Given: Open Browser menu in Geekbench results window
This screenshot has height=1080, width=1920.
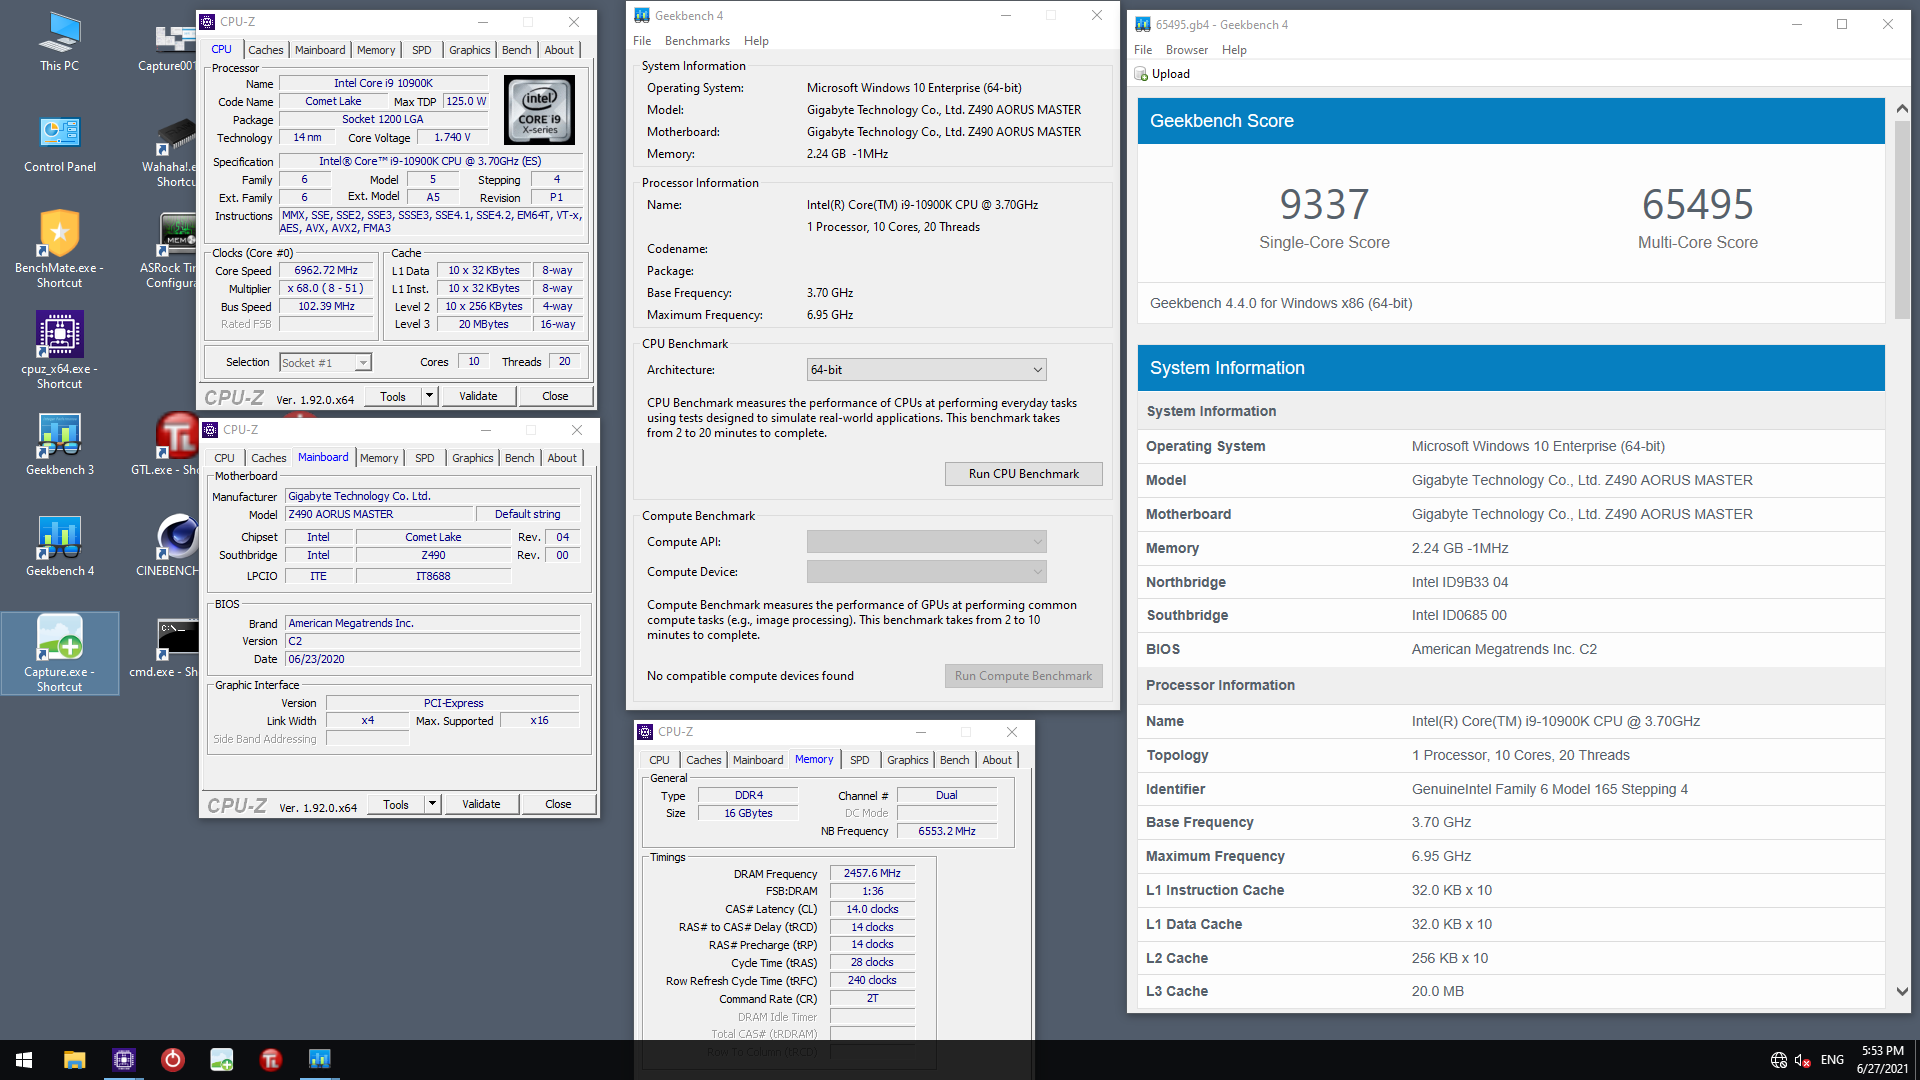Looking at the screenshot, I should (x=1186, y=50).
